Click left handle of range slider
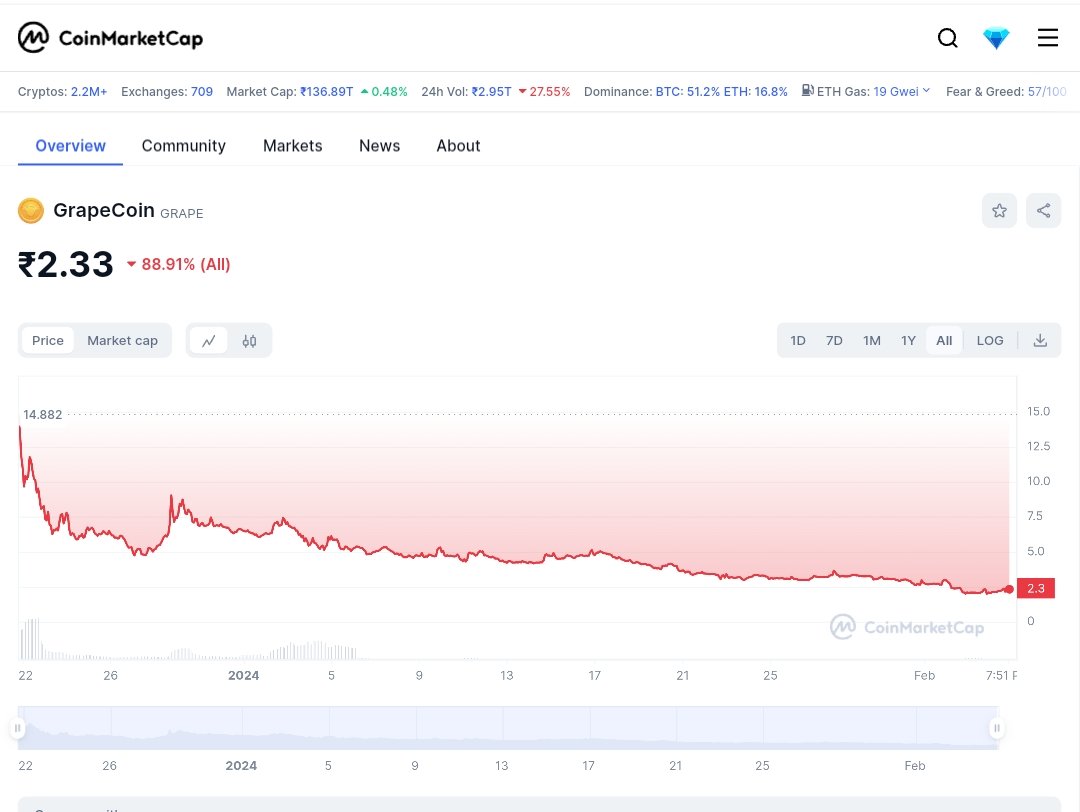Image resolution: width=1080 pixels, height=812 pixels. [18, 728]
